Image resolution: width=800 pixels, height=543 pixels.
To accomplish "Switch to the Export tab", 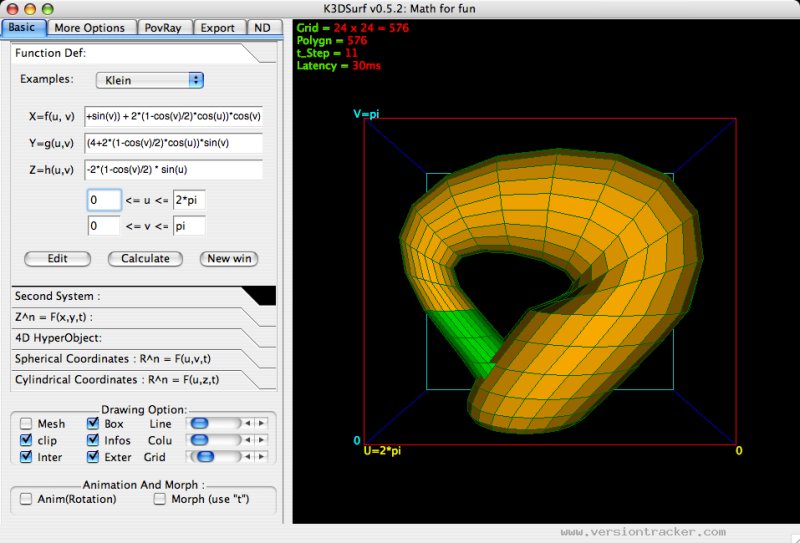I will [218, 28].
